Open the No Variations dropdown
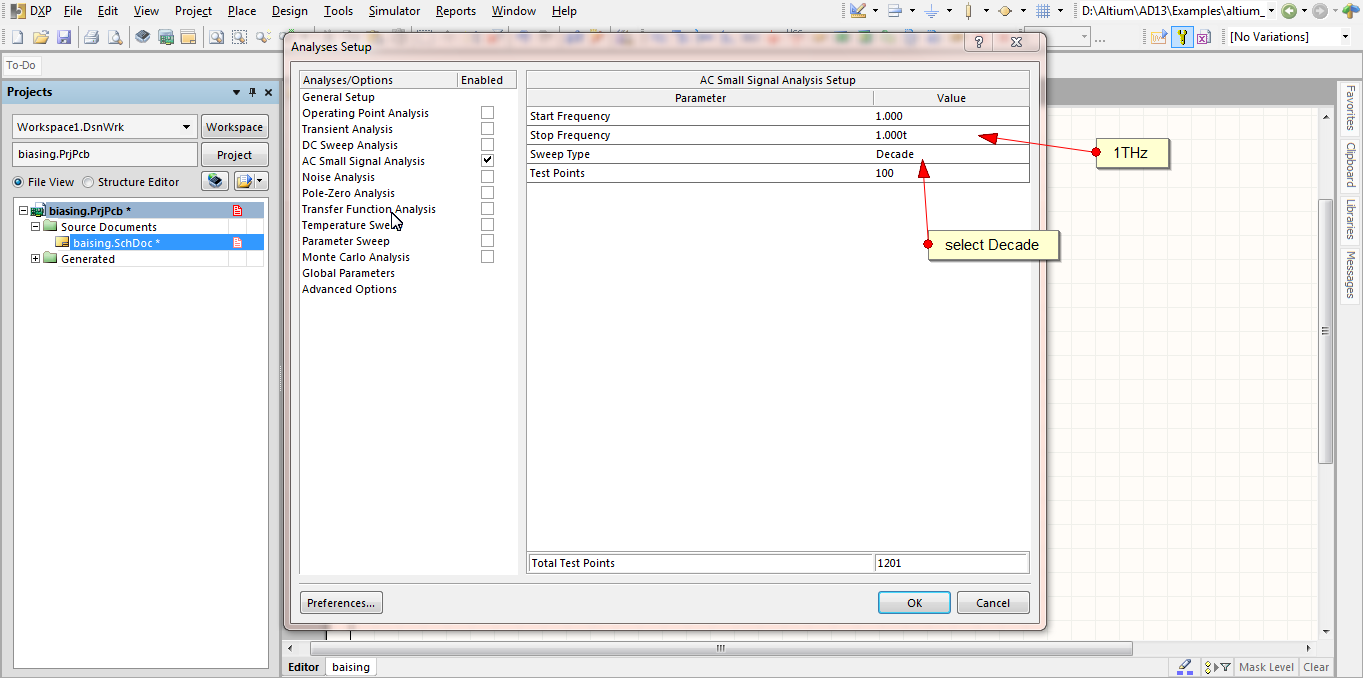Viewport: 1363px width, 678px height. [1345, 37]
